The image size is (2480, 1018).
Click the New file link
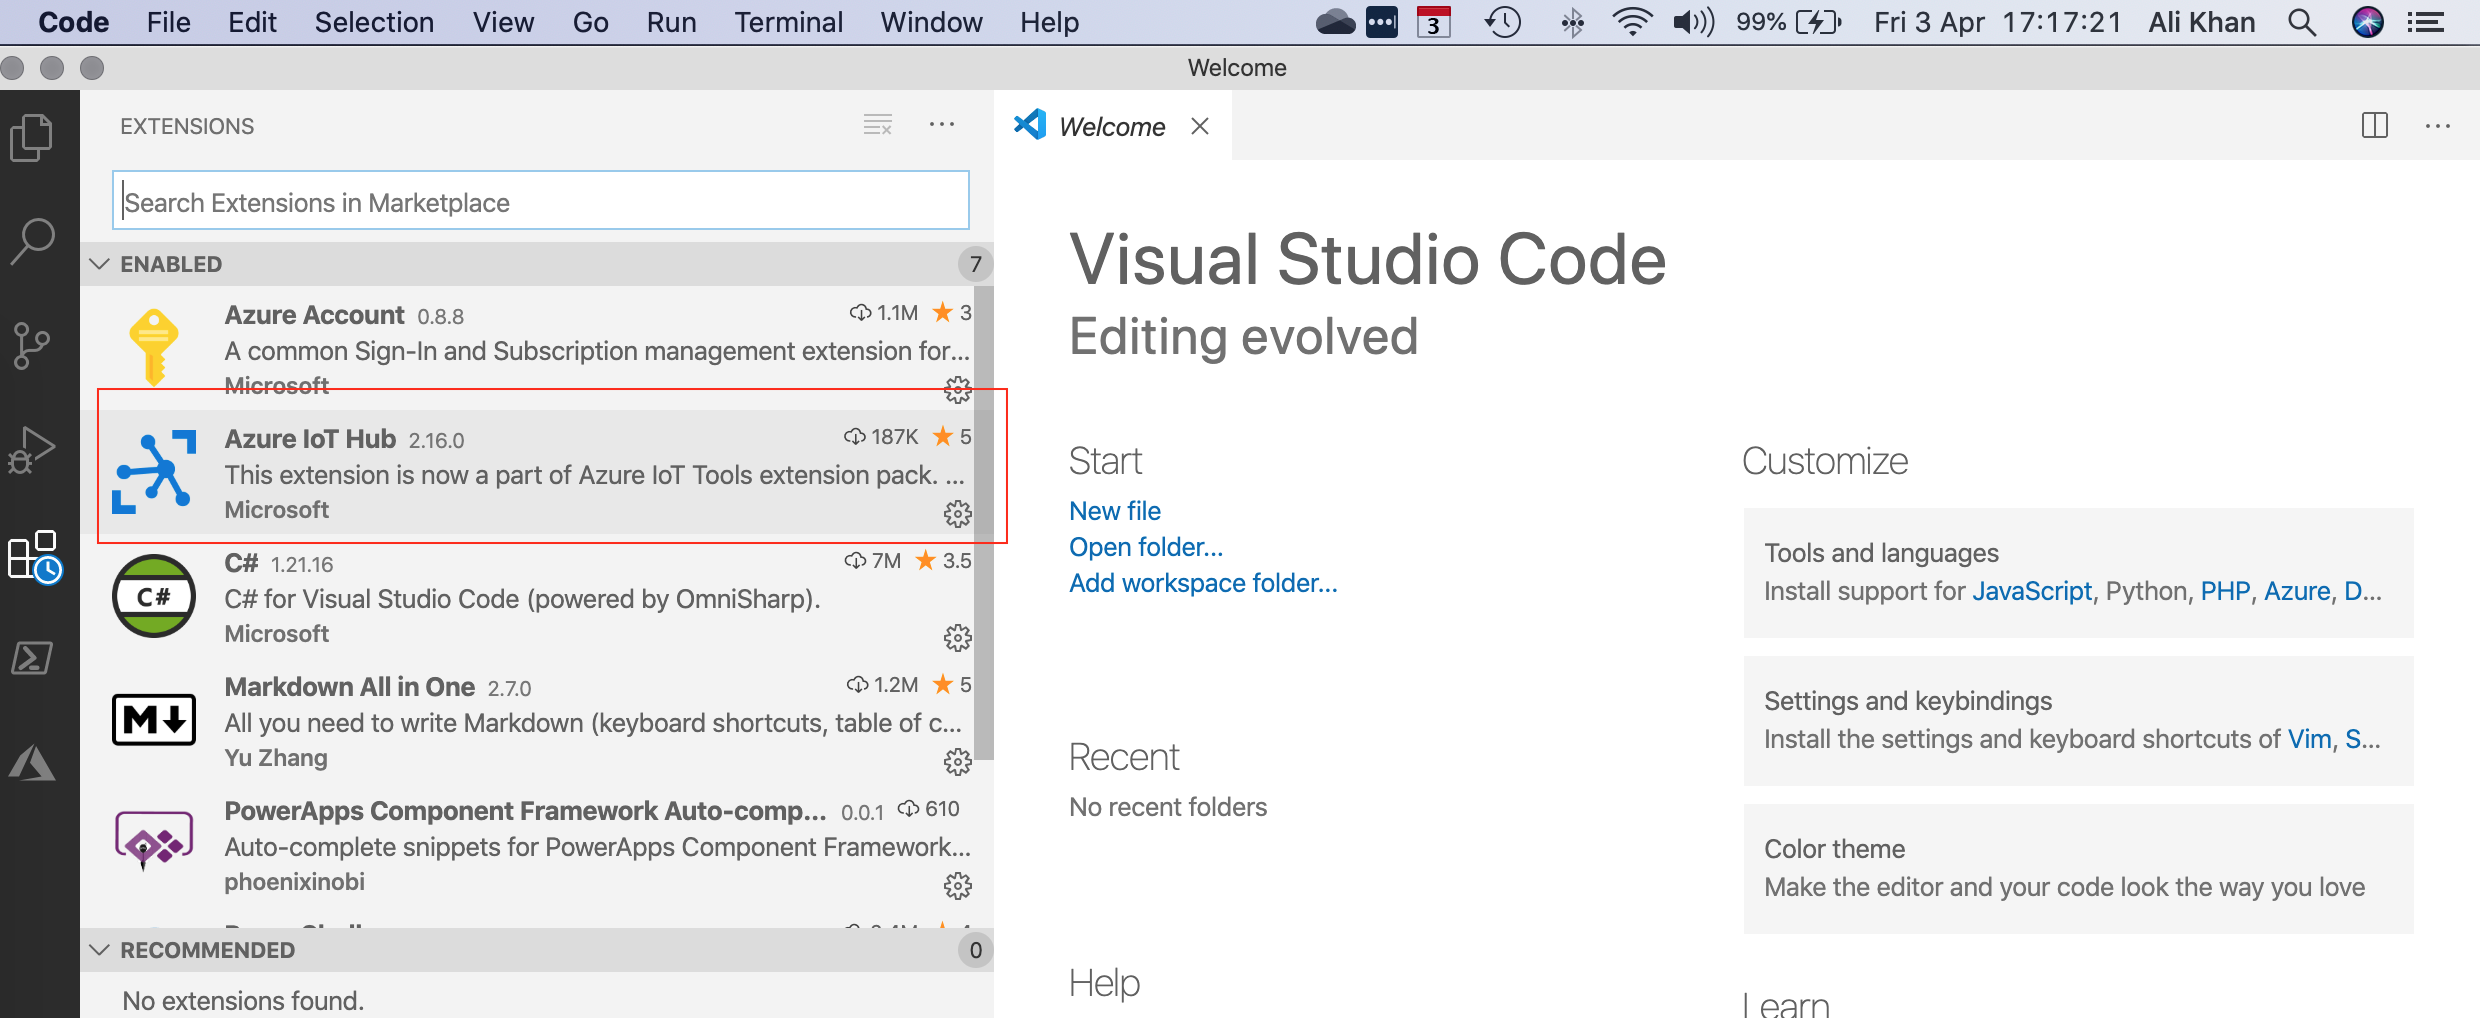(1115, 511)
